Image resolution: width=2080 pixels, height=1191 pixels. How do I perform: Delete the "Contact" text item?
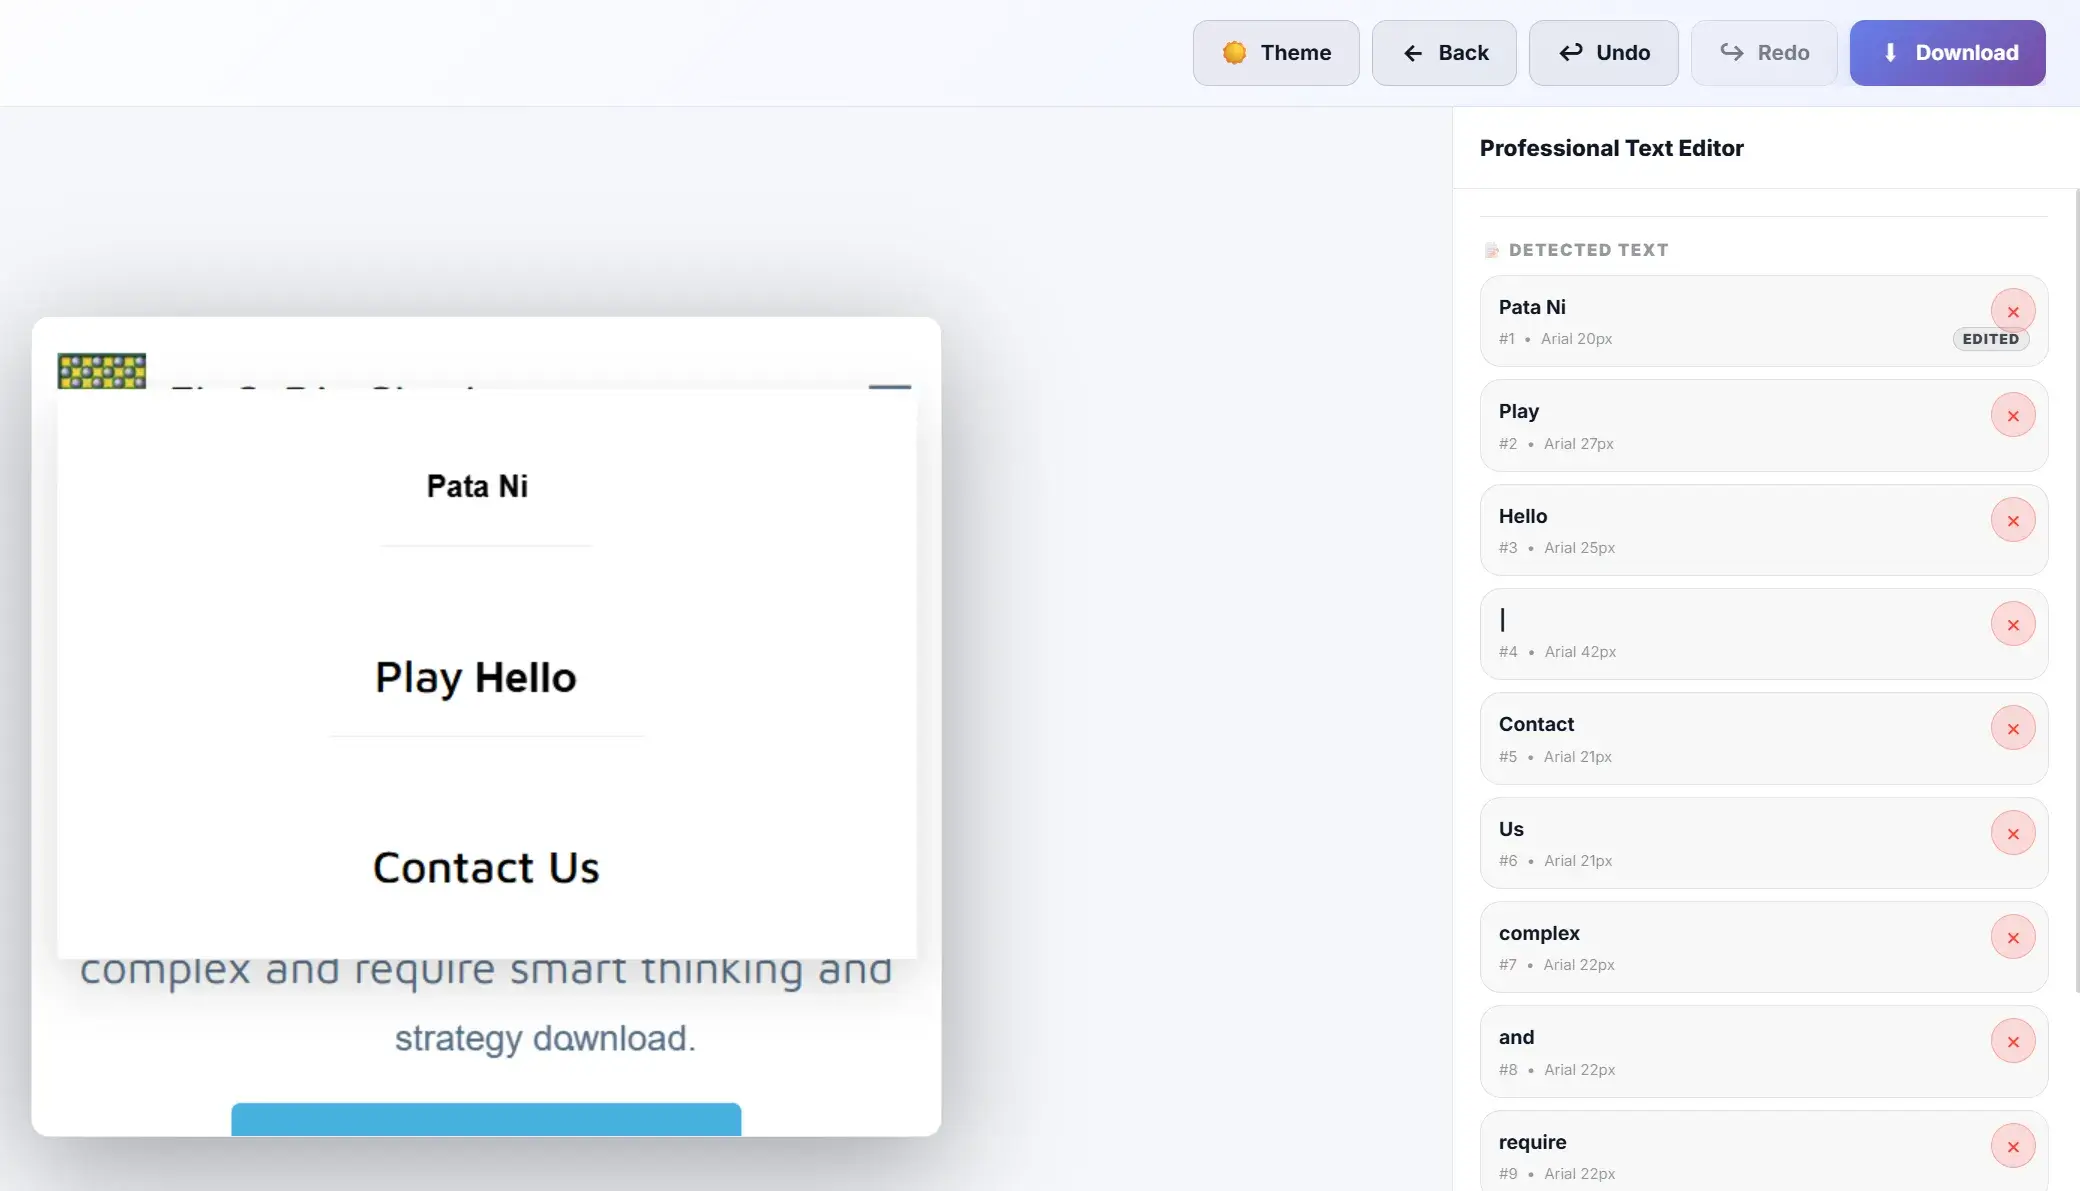pyautogui.click(x=2012, y=729)
